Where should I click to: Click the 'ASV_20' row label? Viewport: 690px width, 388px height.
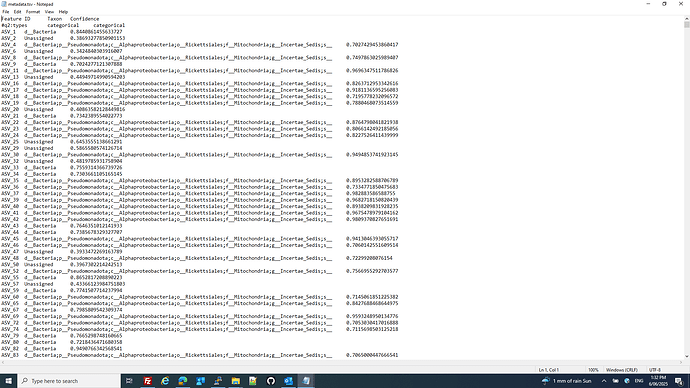10,110
